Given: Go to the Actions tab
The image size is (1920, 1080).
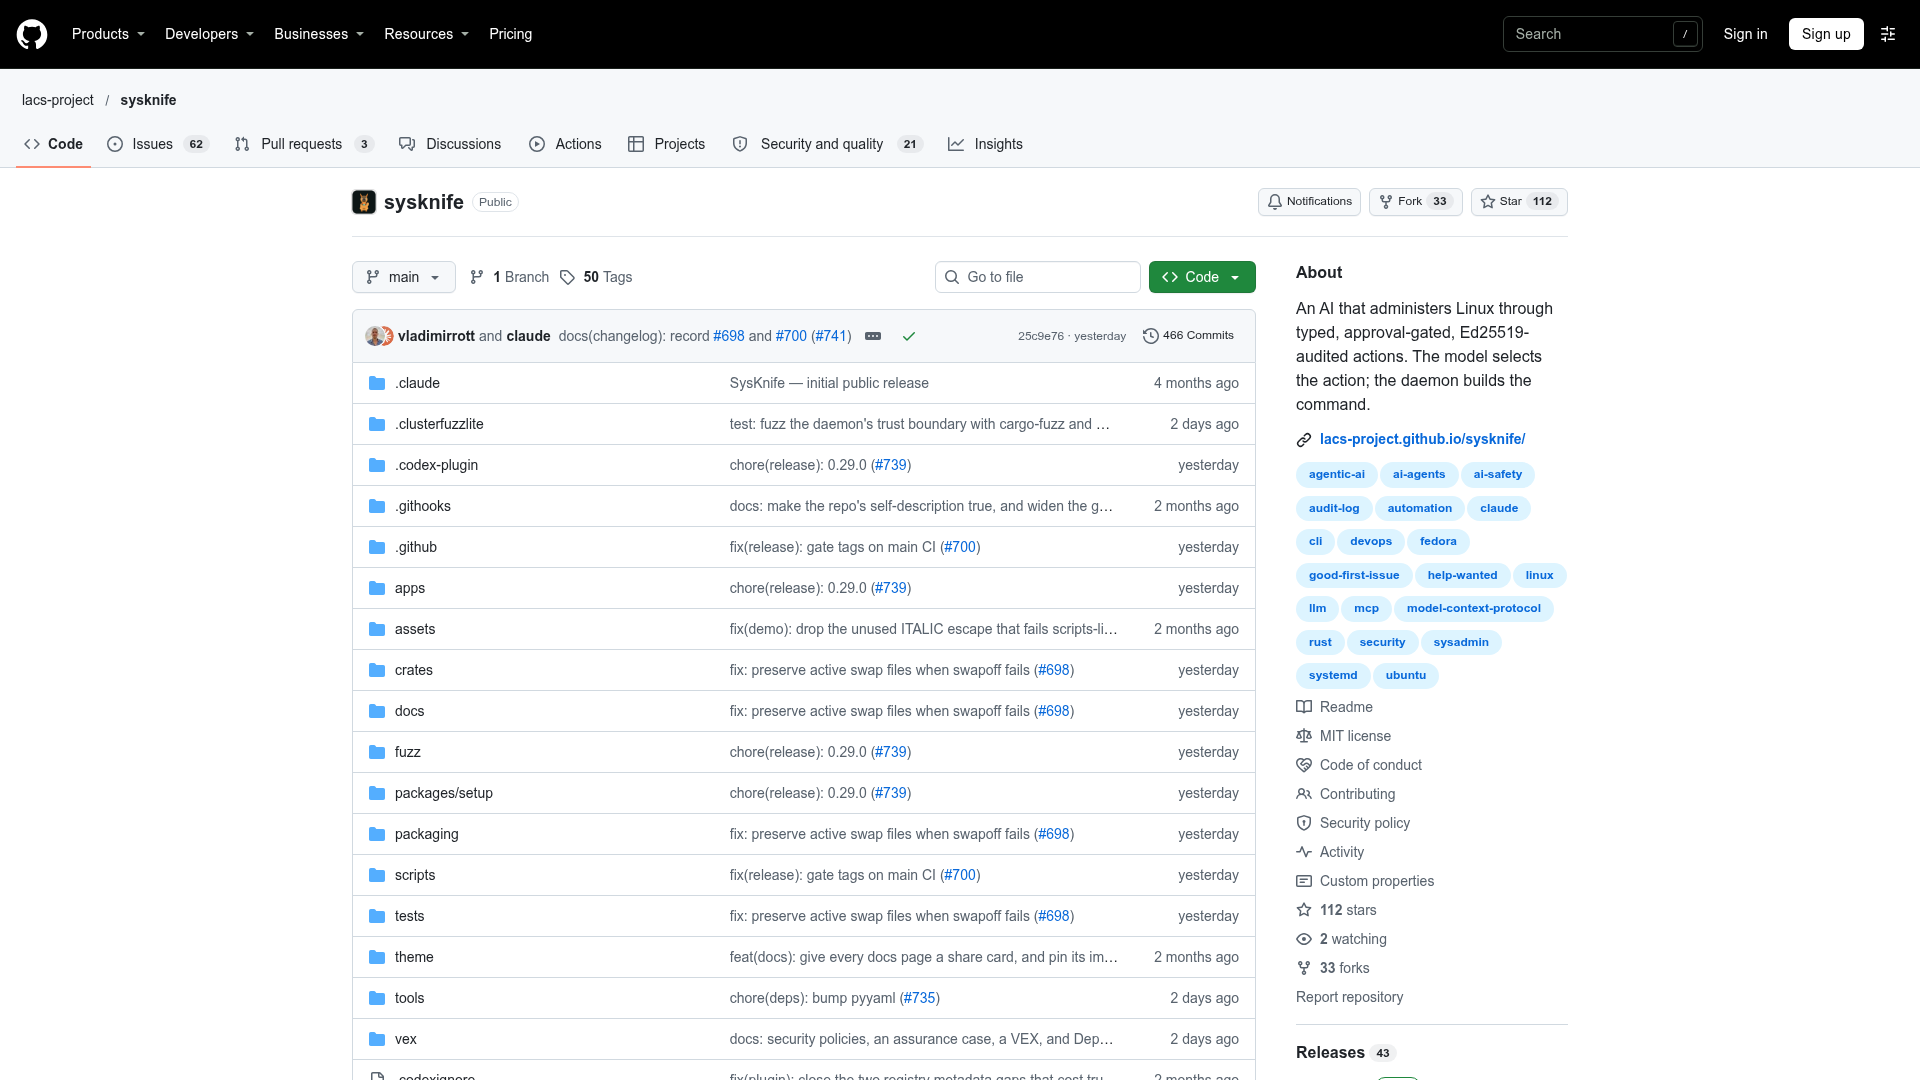Looking at the screenshot, I should (x=565, y=144).
